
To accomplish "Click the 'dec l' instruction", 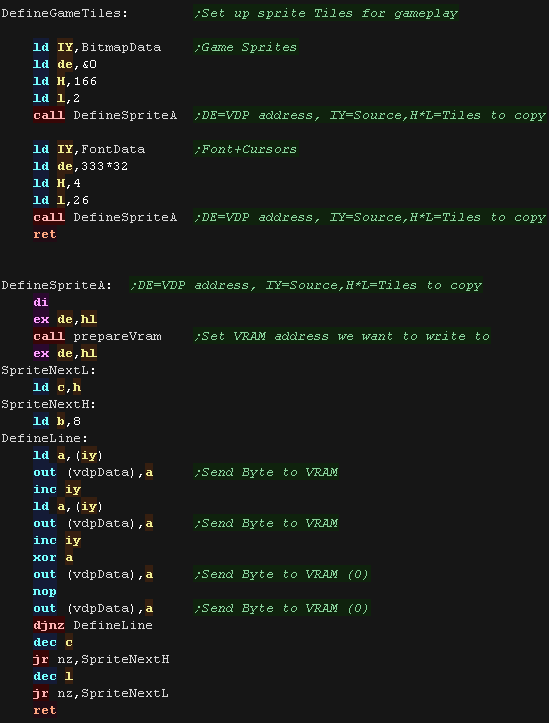I will [x=53, y=676].
